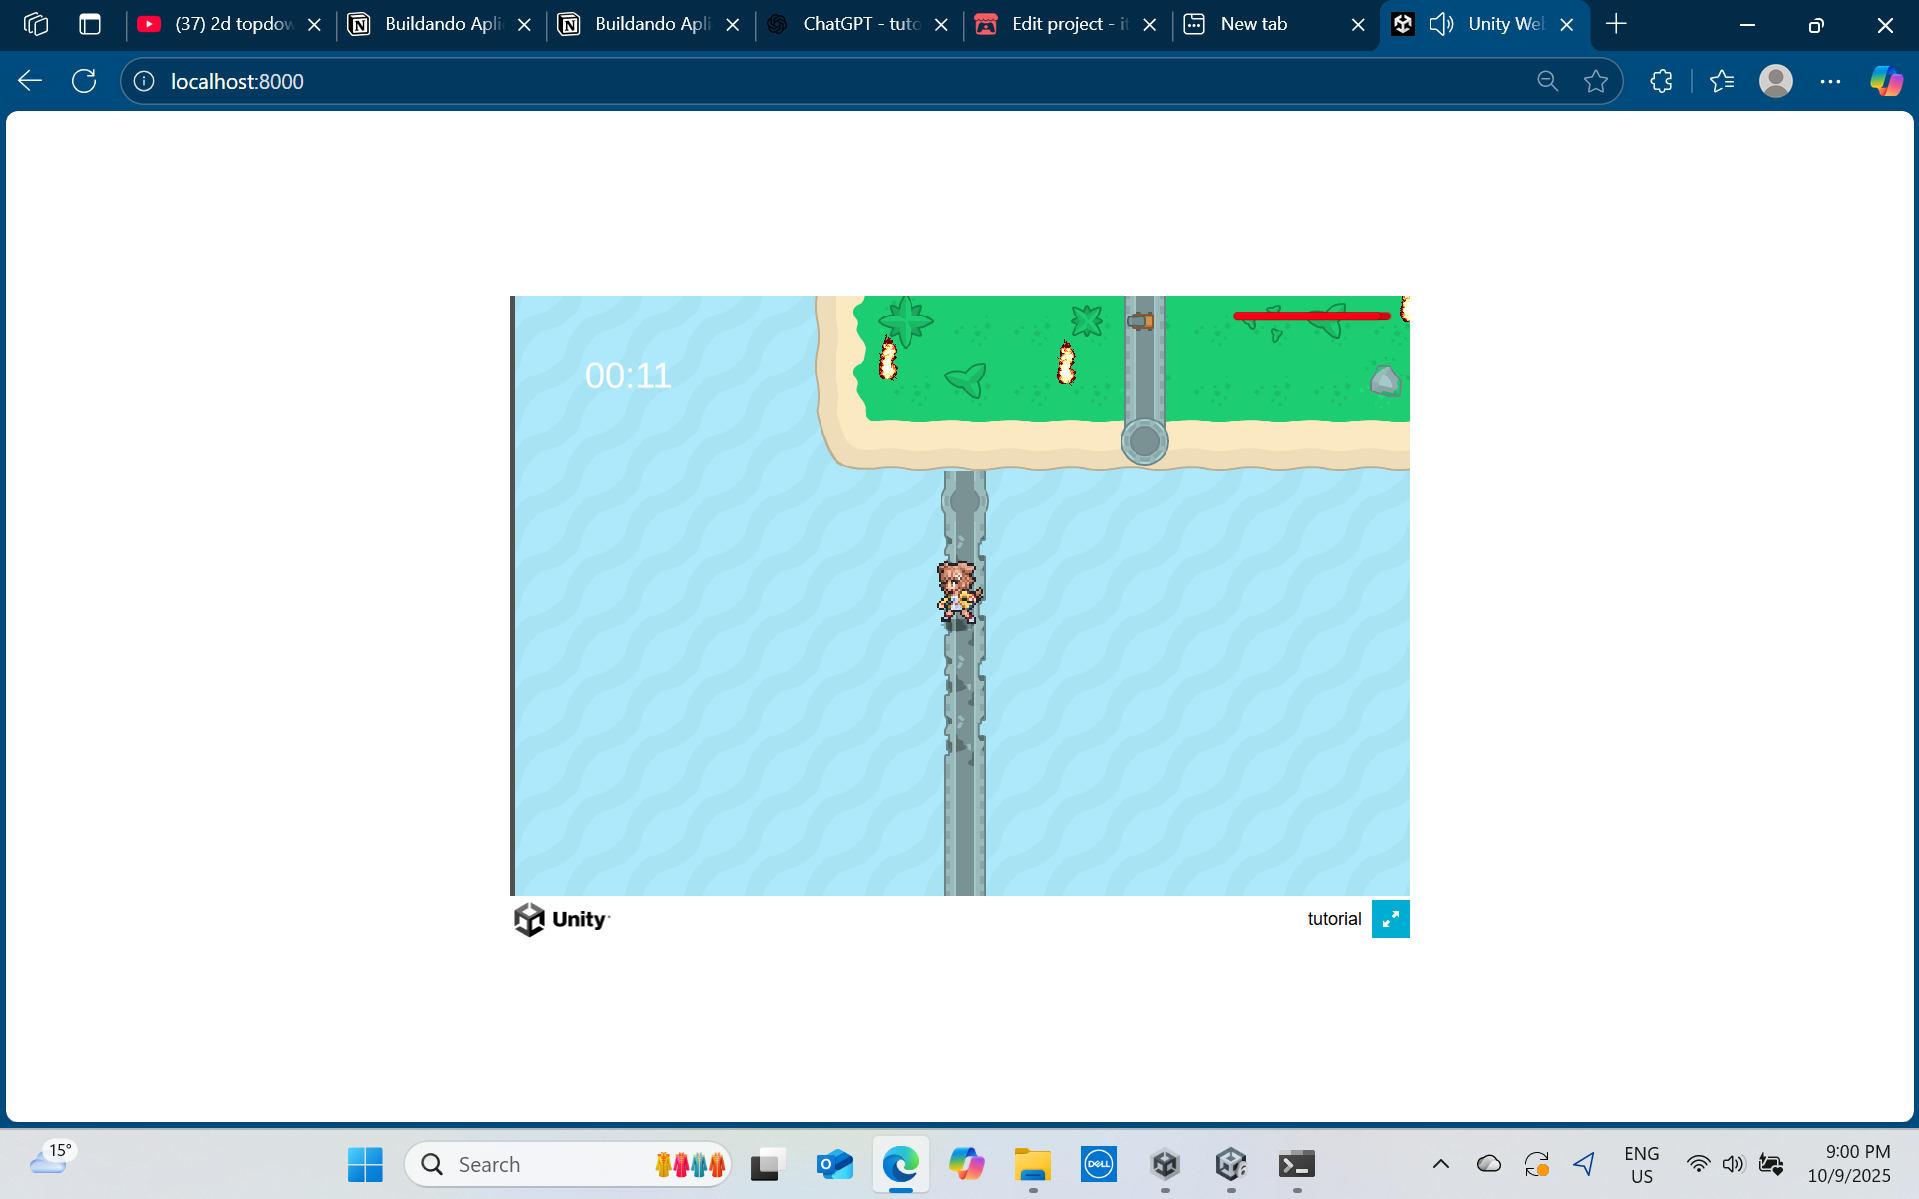Open File Explorer from the taskbar
Viewport: 1919px width, 1199px height.
[x=1032, y=1164]
